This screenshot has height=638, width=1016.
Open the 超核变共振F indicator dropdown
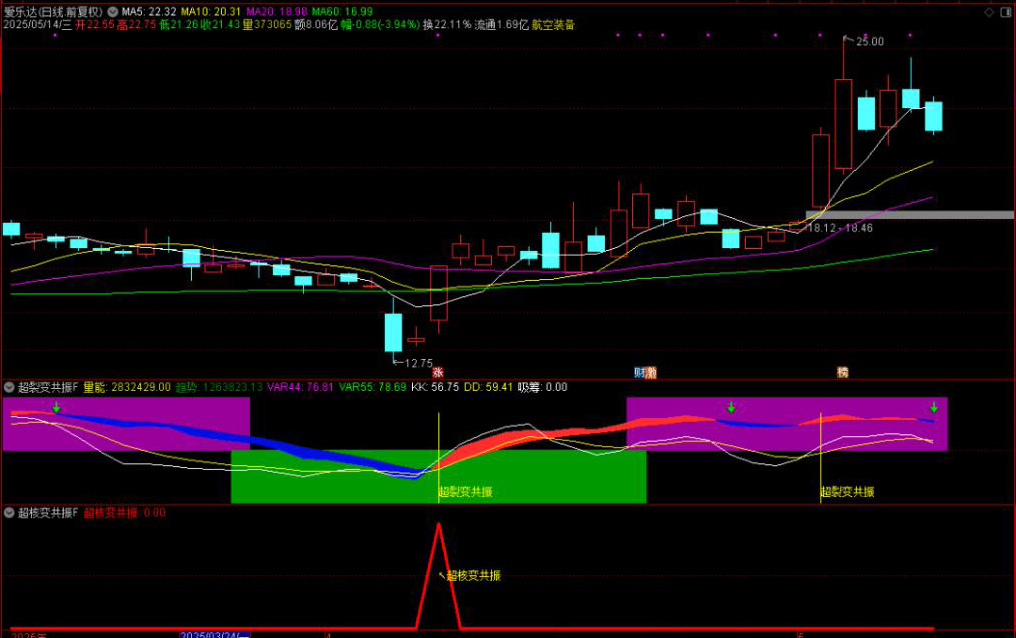9,512
